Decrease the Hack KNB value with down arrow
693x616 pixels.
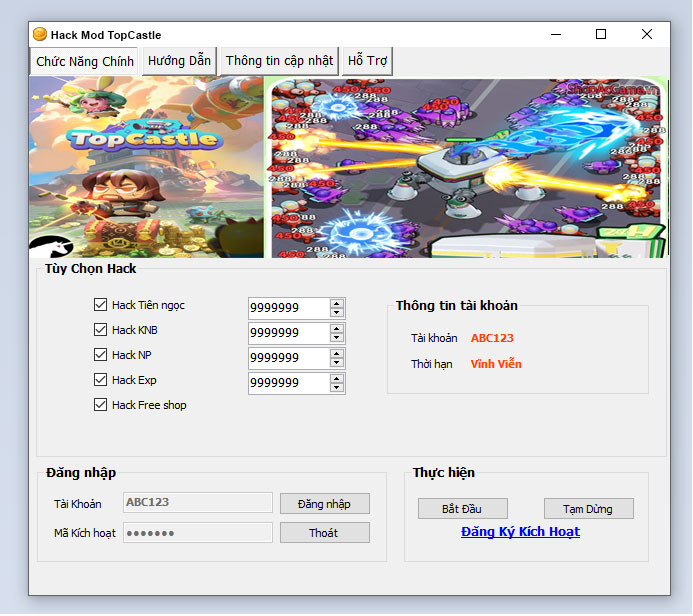[x=337, y=338]
